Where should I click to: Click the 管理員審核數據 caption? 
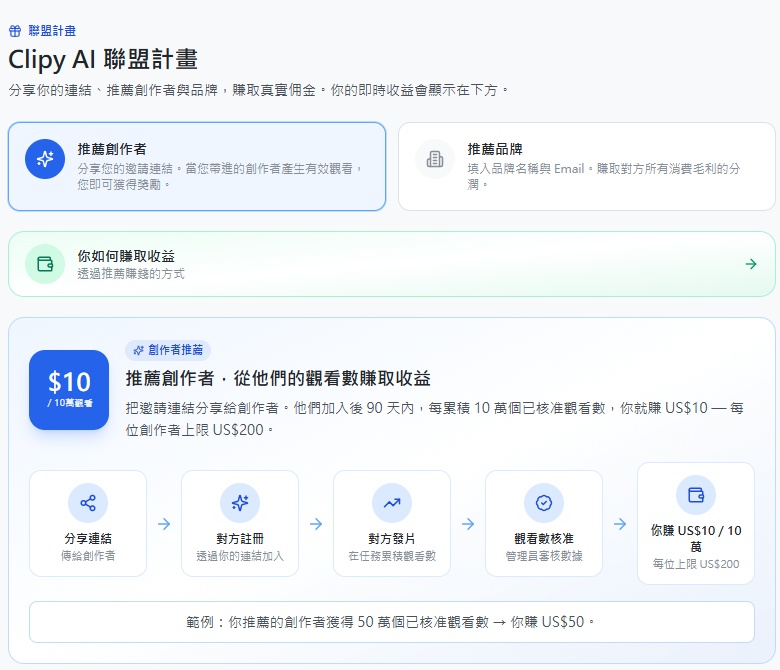(x=544, y=556)
